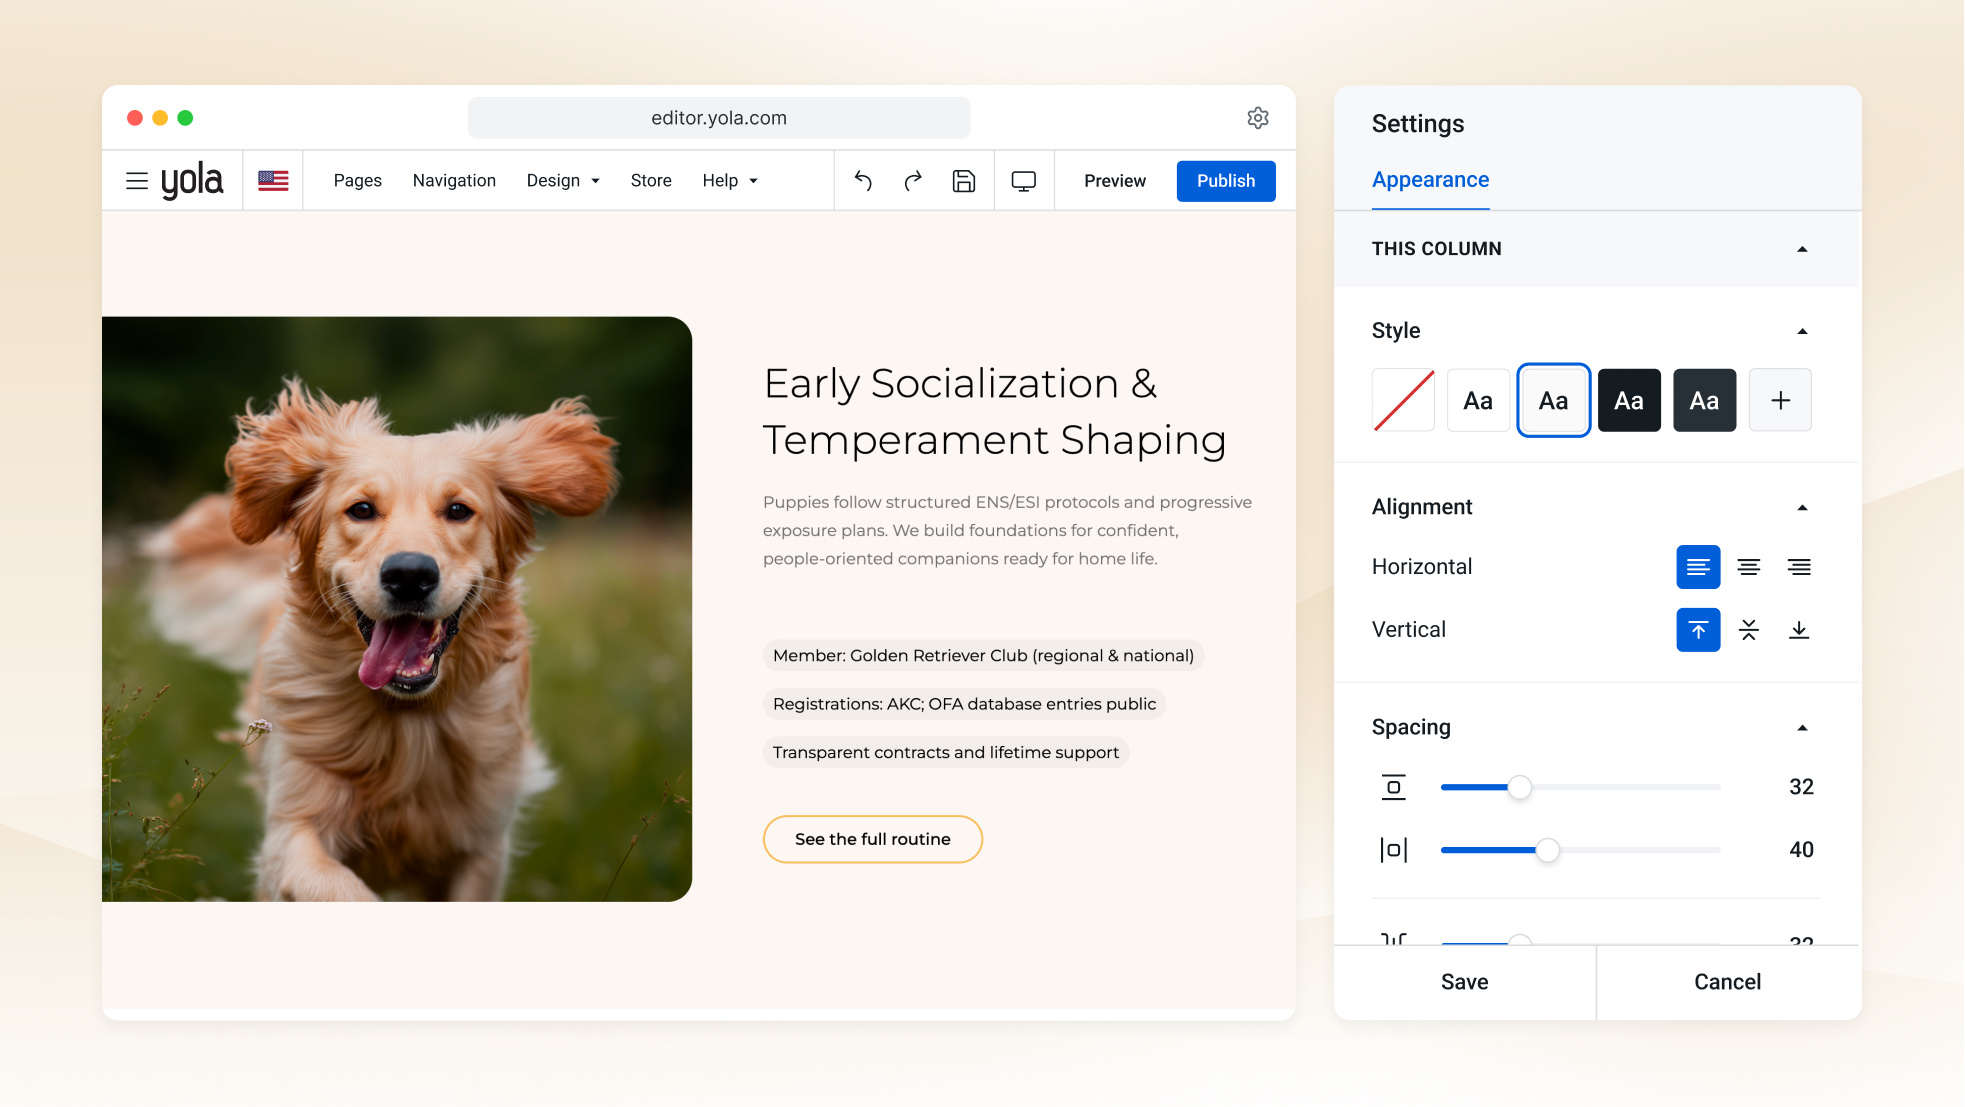The width and height of the screenshot is (1965, 1107).
Task: Open the Pages menu
Action: pos(358,181)
